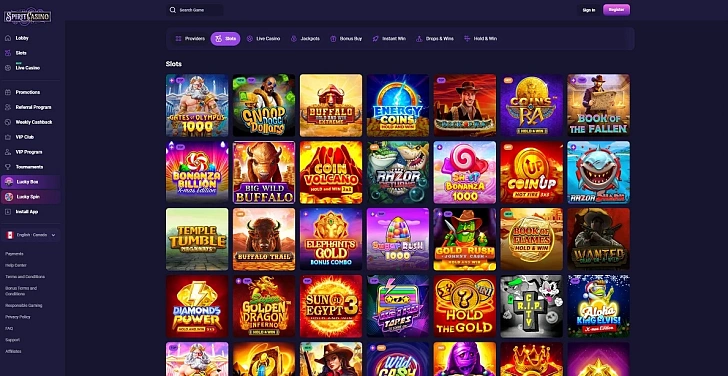Launch the Snoop Dogg Dollars game thumbnail
Viewport: 728px width, 376px height.
click(264, 105)
